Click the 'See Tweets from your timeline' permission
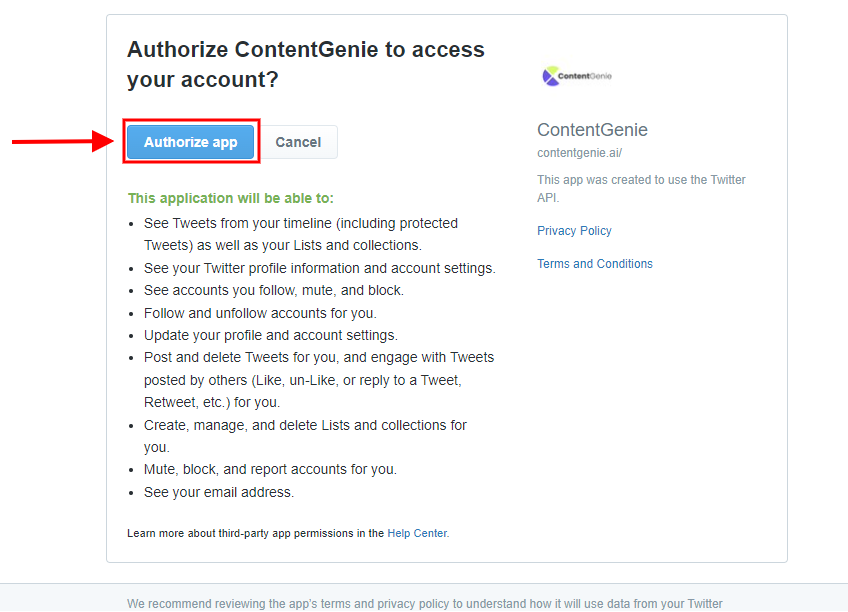The width and height of the screenshot is (848, 612). pos(301,234)
